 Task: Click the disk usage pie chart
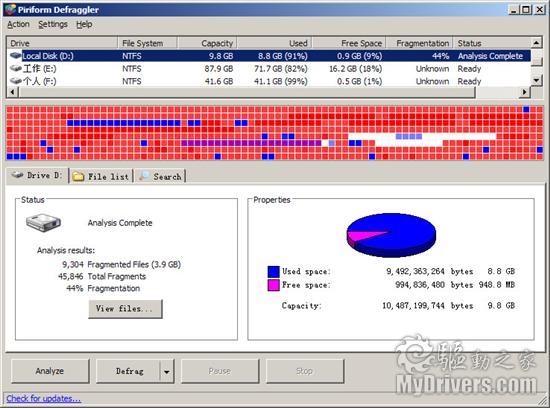(x=391, y=235)
